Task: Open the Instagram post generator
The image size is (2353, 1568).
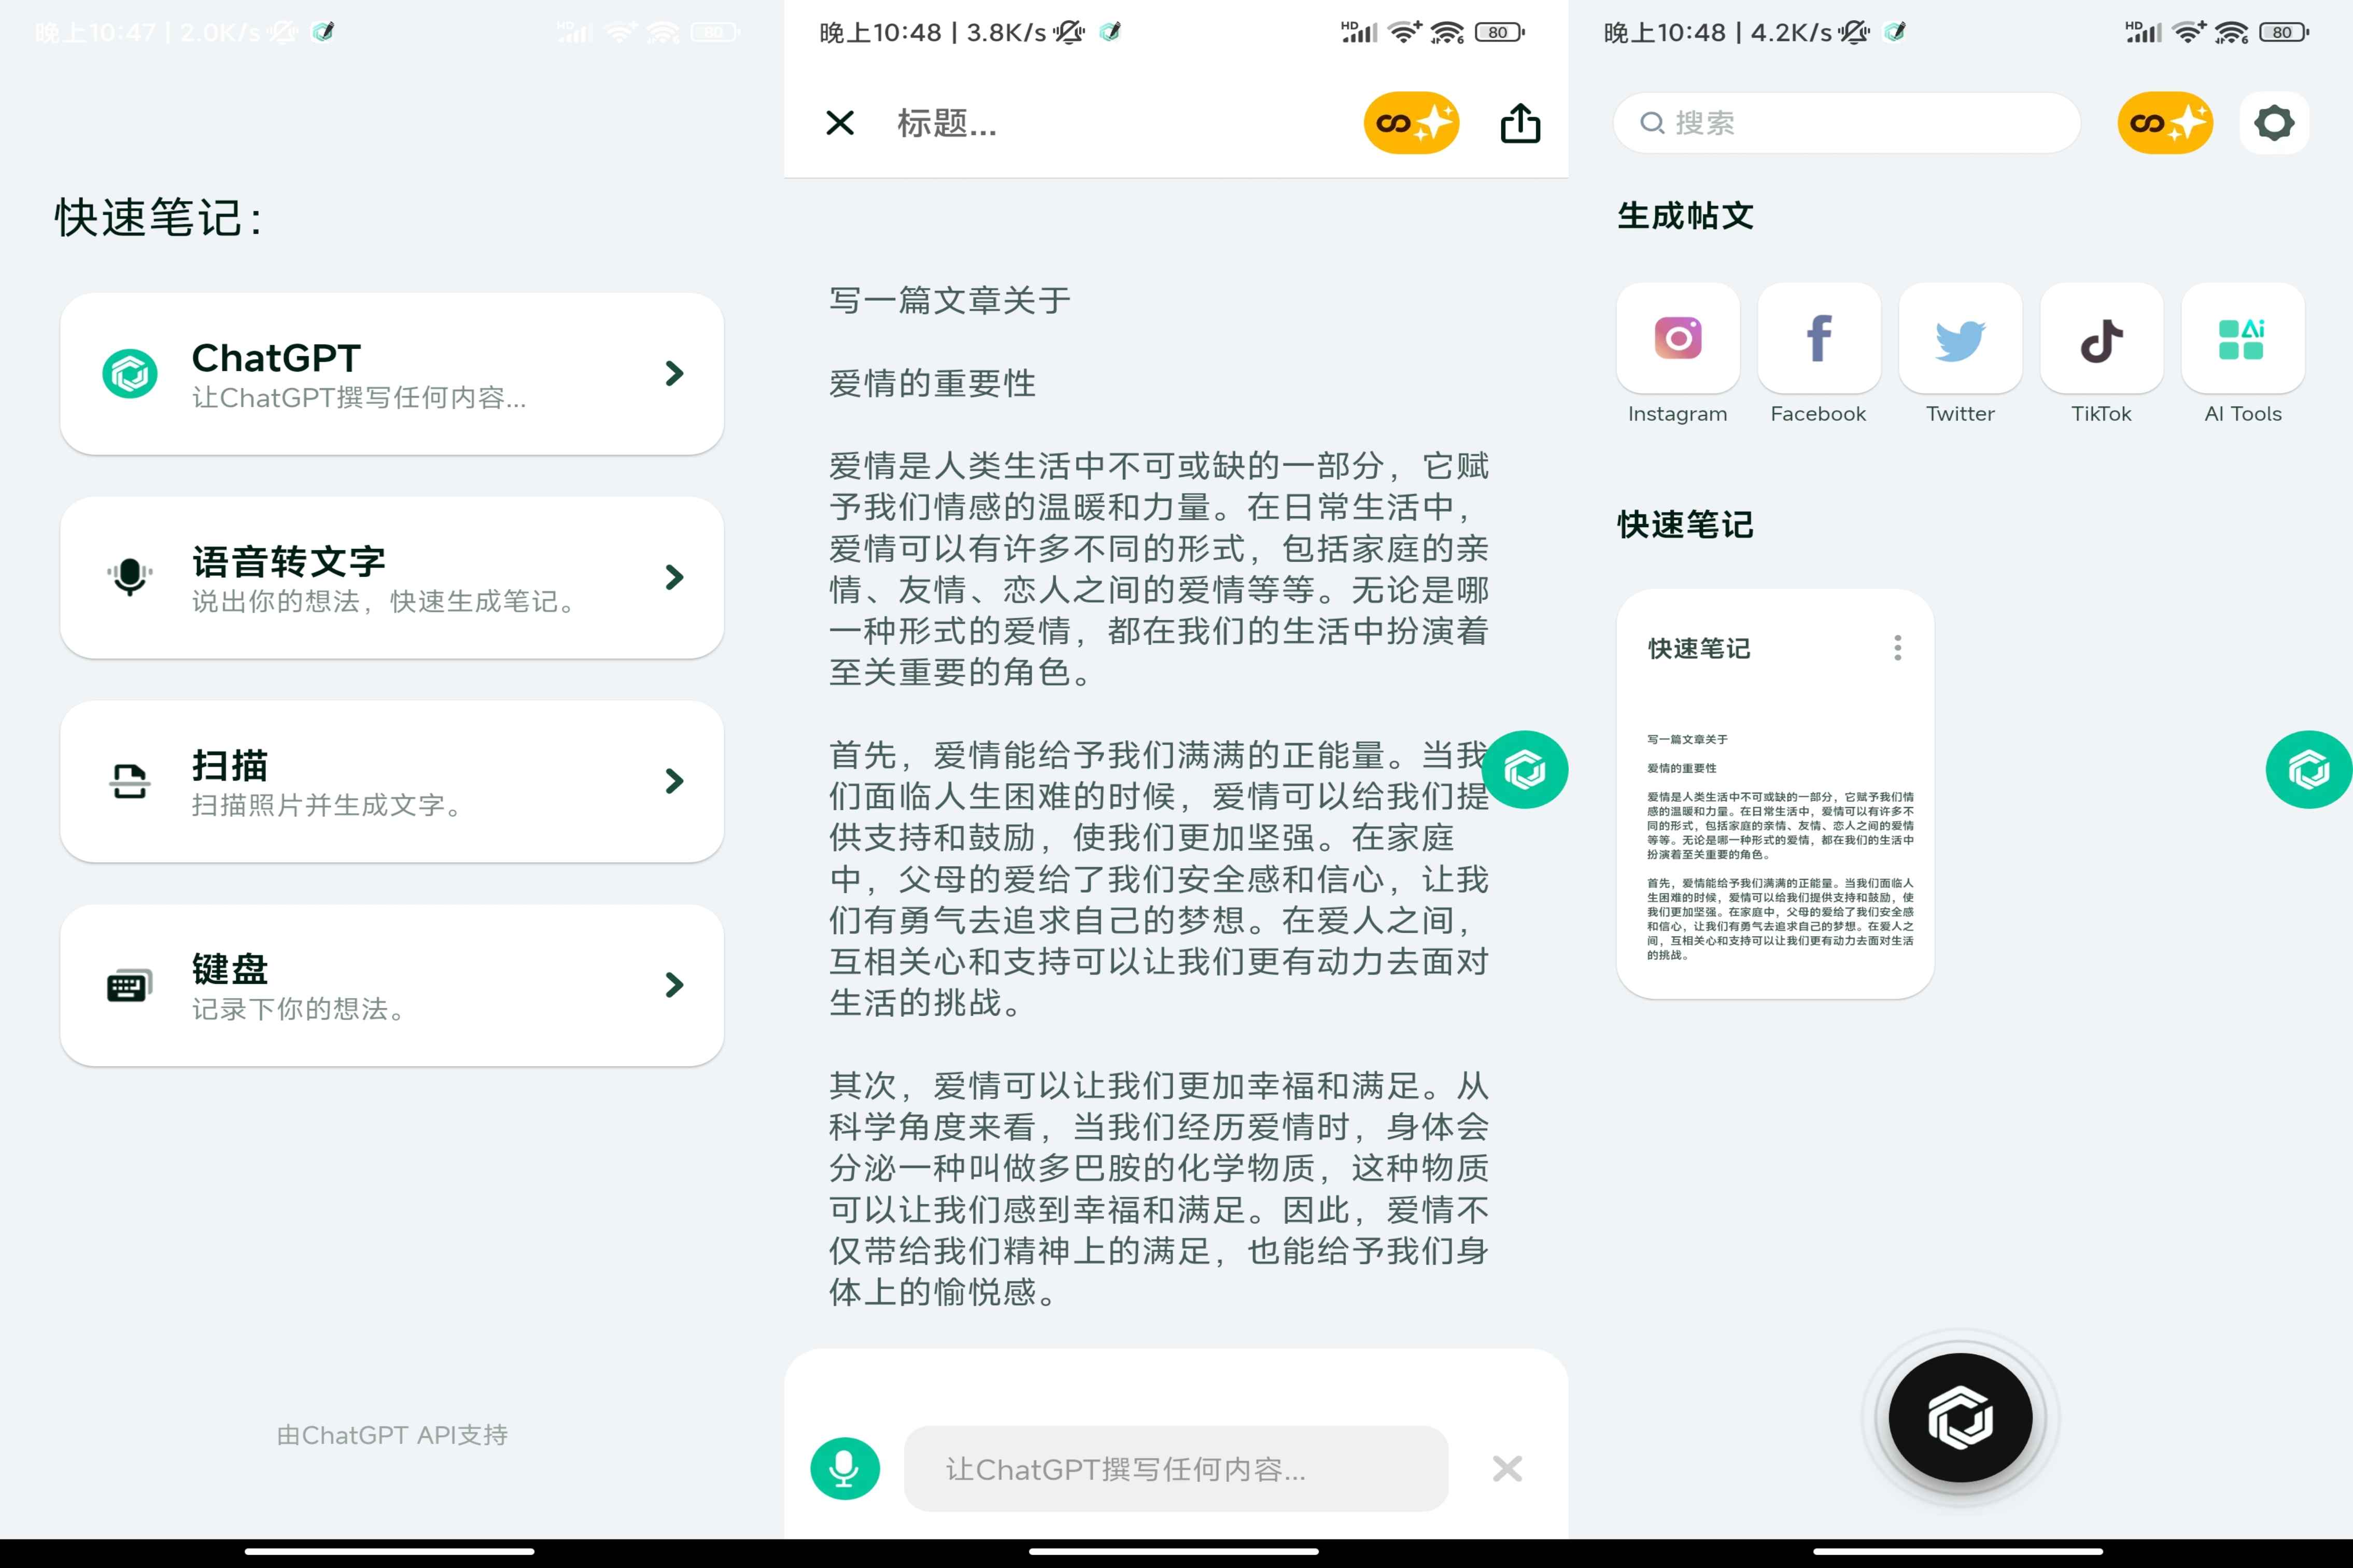Action: pyautogui.click(x=1677, y=339)
